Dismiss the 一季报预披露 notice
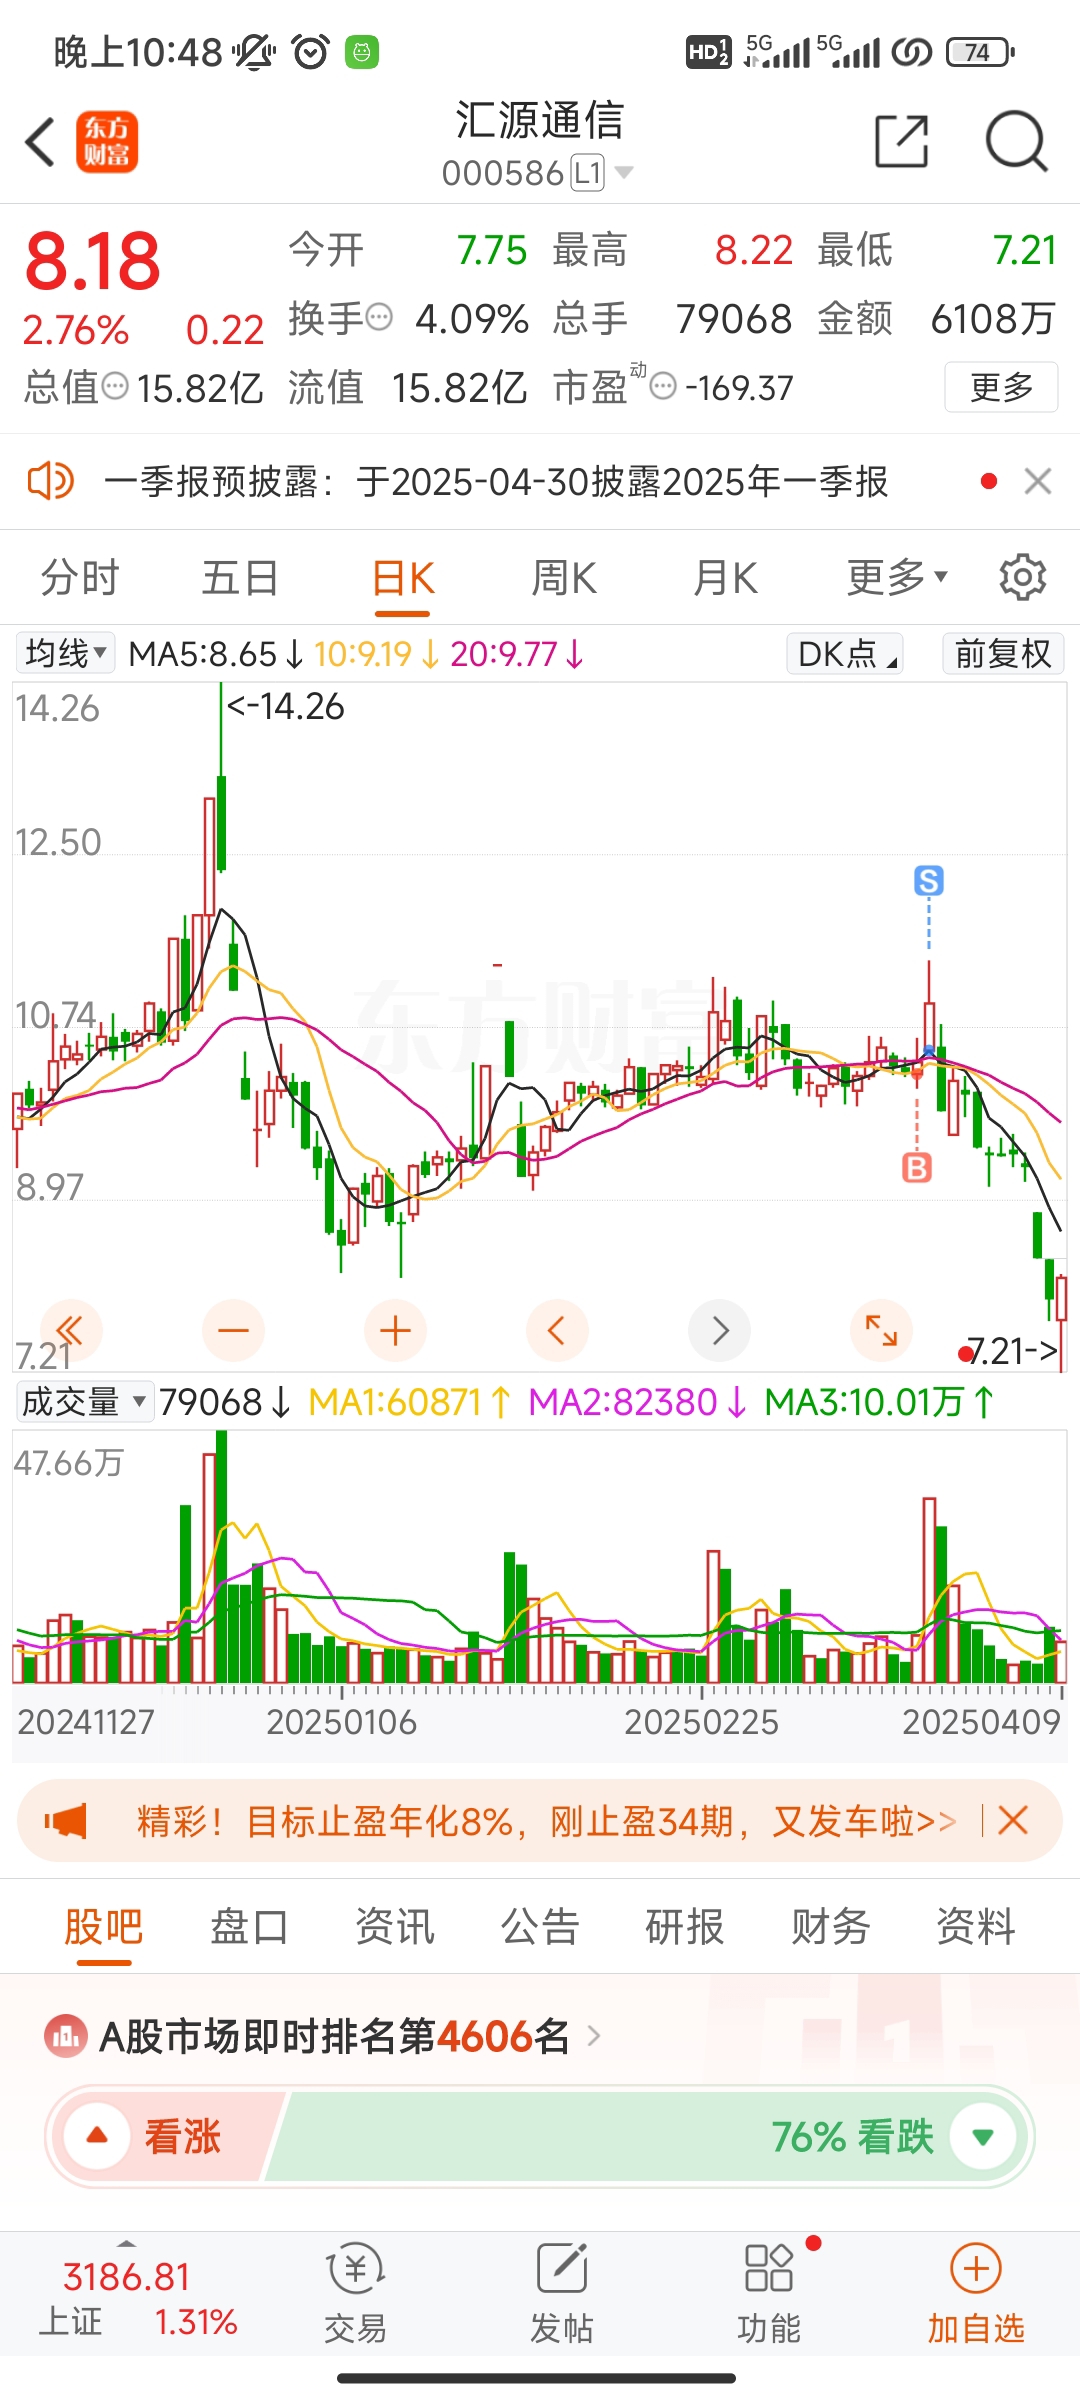Viewport: 1080px width, 2400px height. click(1038, 481)
